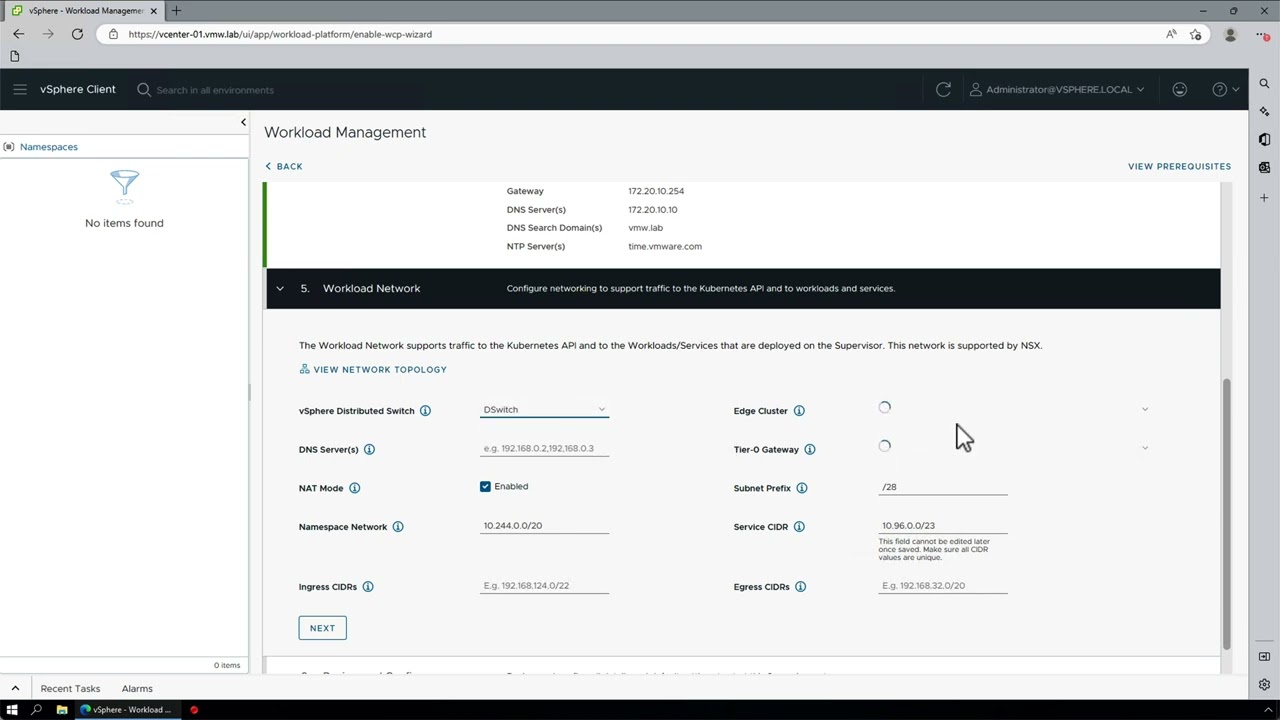Viewport: 1280px width, 720px height.
Task: Open browser sidebar settings gear
Action: [x=1265, y=685]
